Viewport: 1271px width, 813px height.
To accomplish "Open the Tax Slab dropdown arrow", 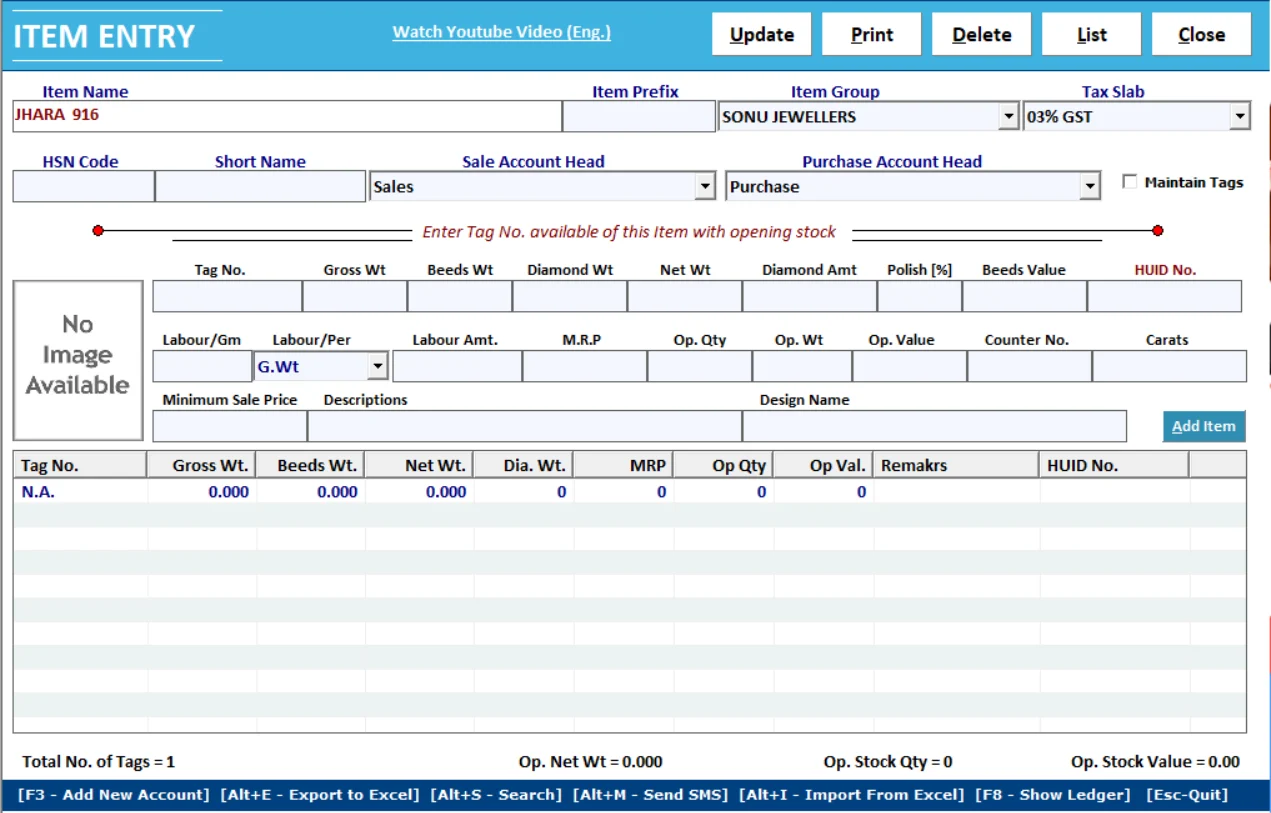I will point(1240,117).
